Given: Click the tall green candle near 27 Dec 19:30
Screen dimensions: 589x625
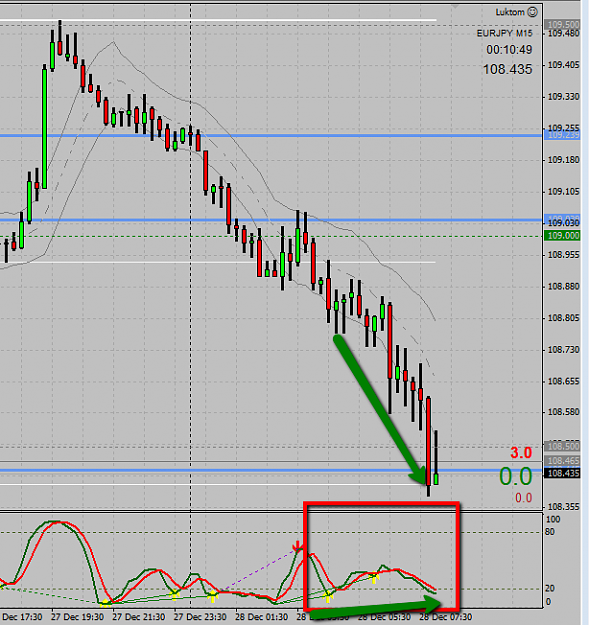Looking at the screenshot, I should pyautogui.click(x=44, y=127).
